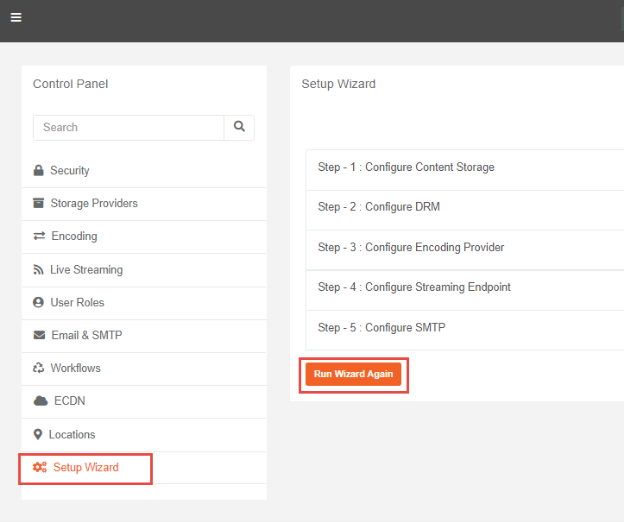Click the Locations map pin icon
The image size is (624, 523).
[39, 435]
